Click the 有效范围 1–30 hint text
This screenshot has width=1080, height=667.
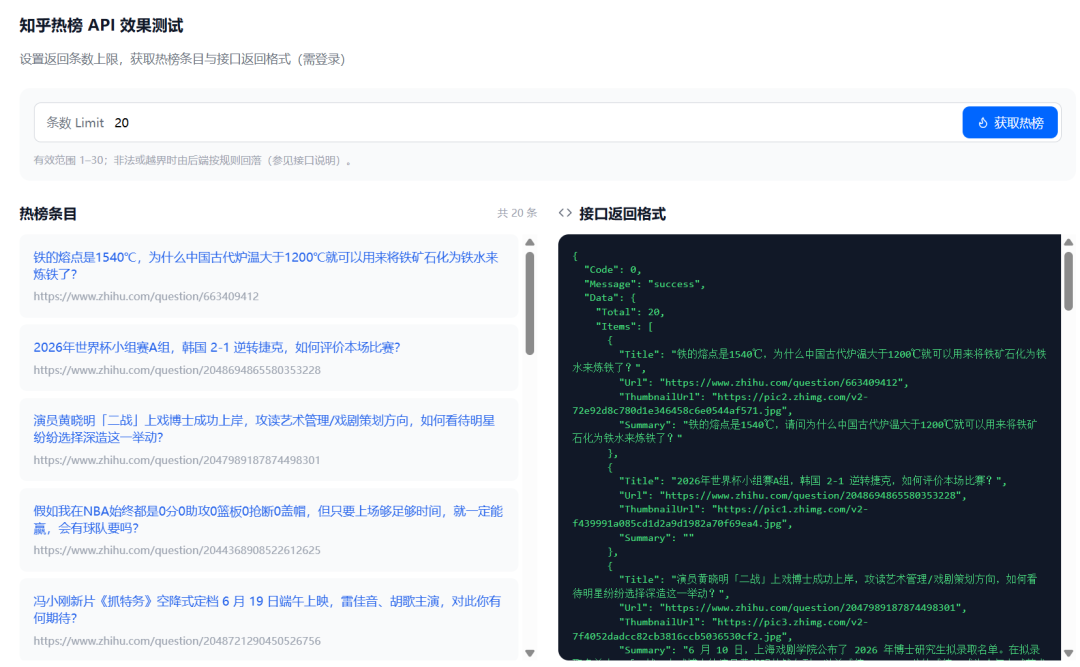tap(192, 161)
